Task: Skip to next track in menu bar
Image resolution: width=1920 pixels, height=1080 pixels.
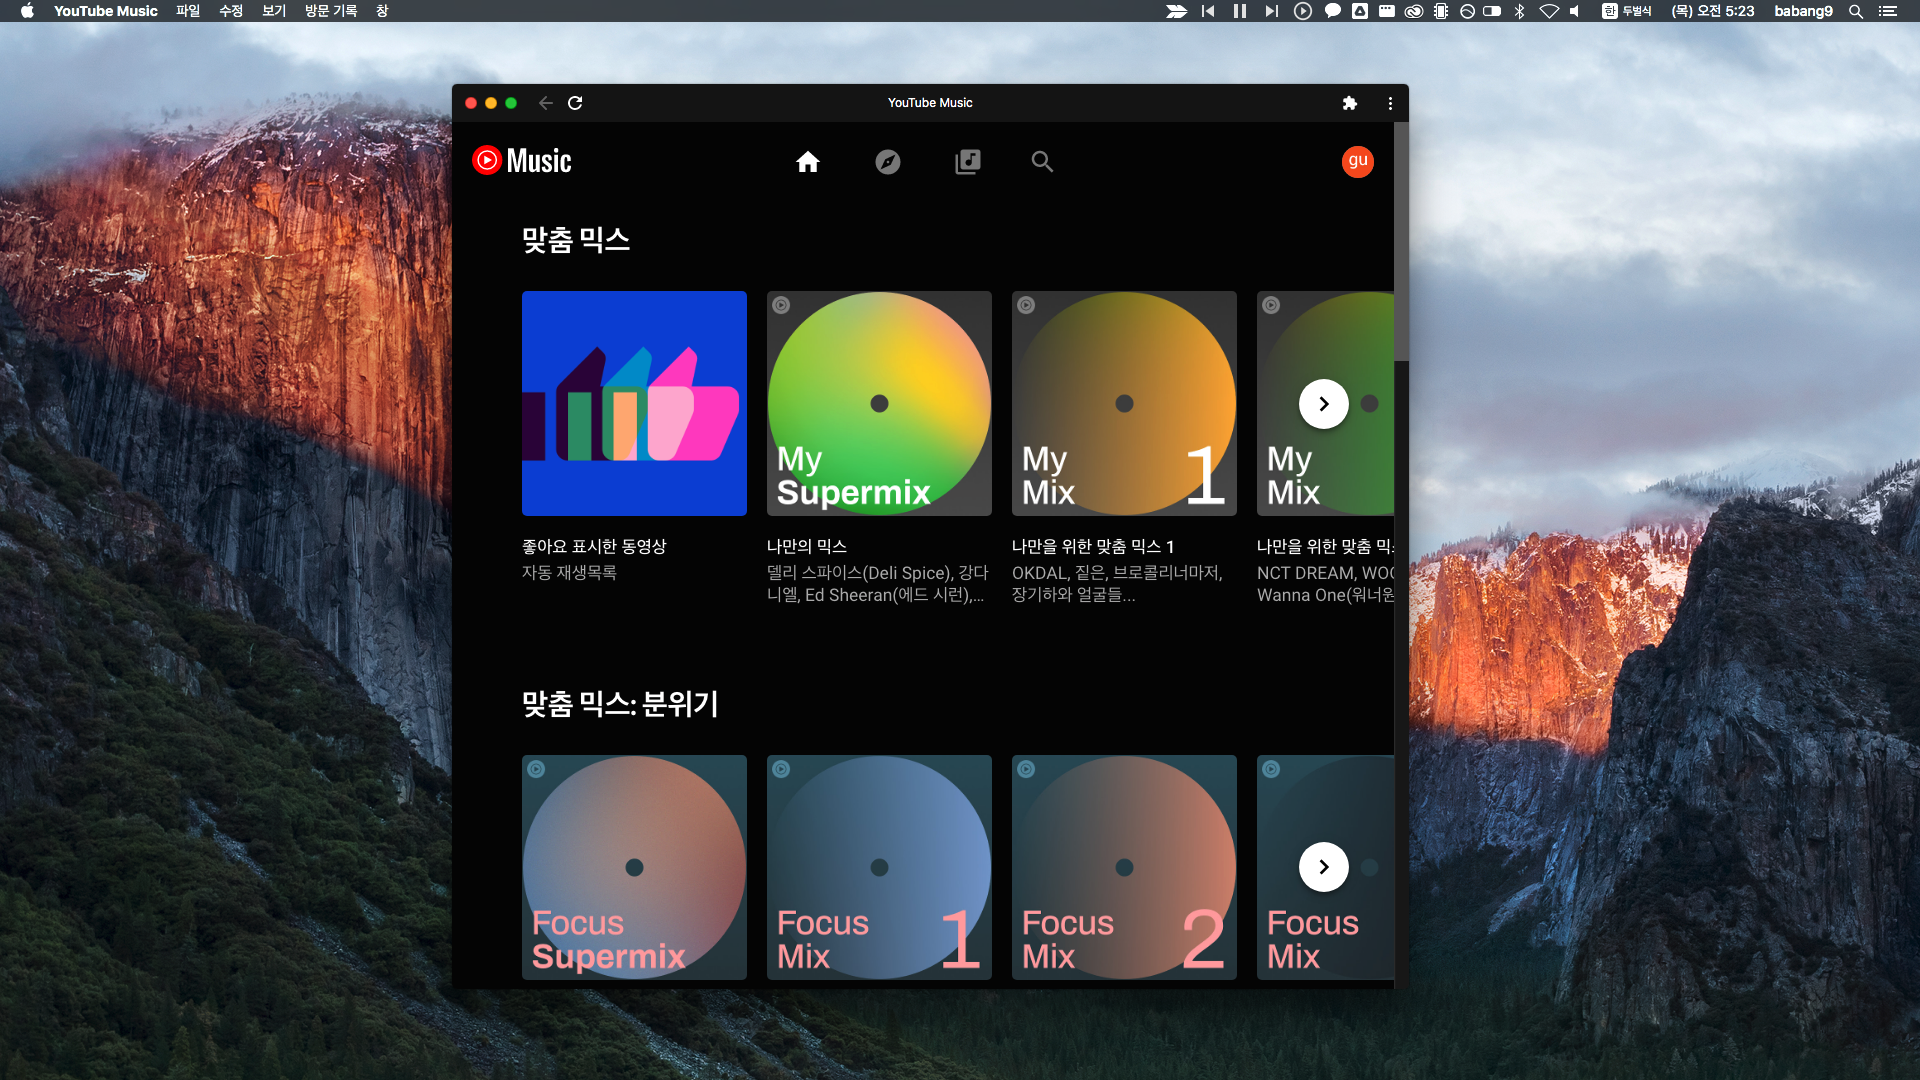Action: [1271, 11]
